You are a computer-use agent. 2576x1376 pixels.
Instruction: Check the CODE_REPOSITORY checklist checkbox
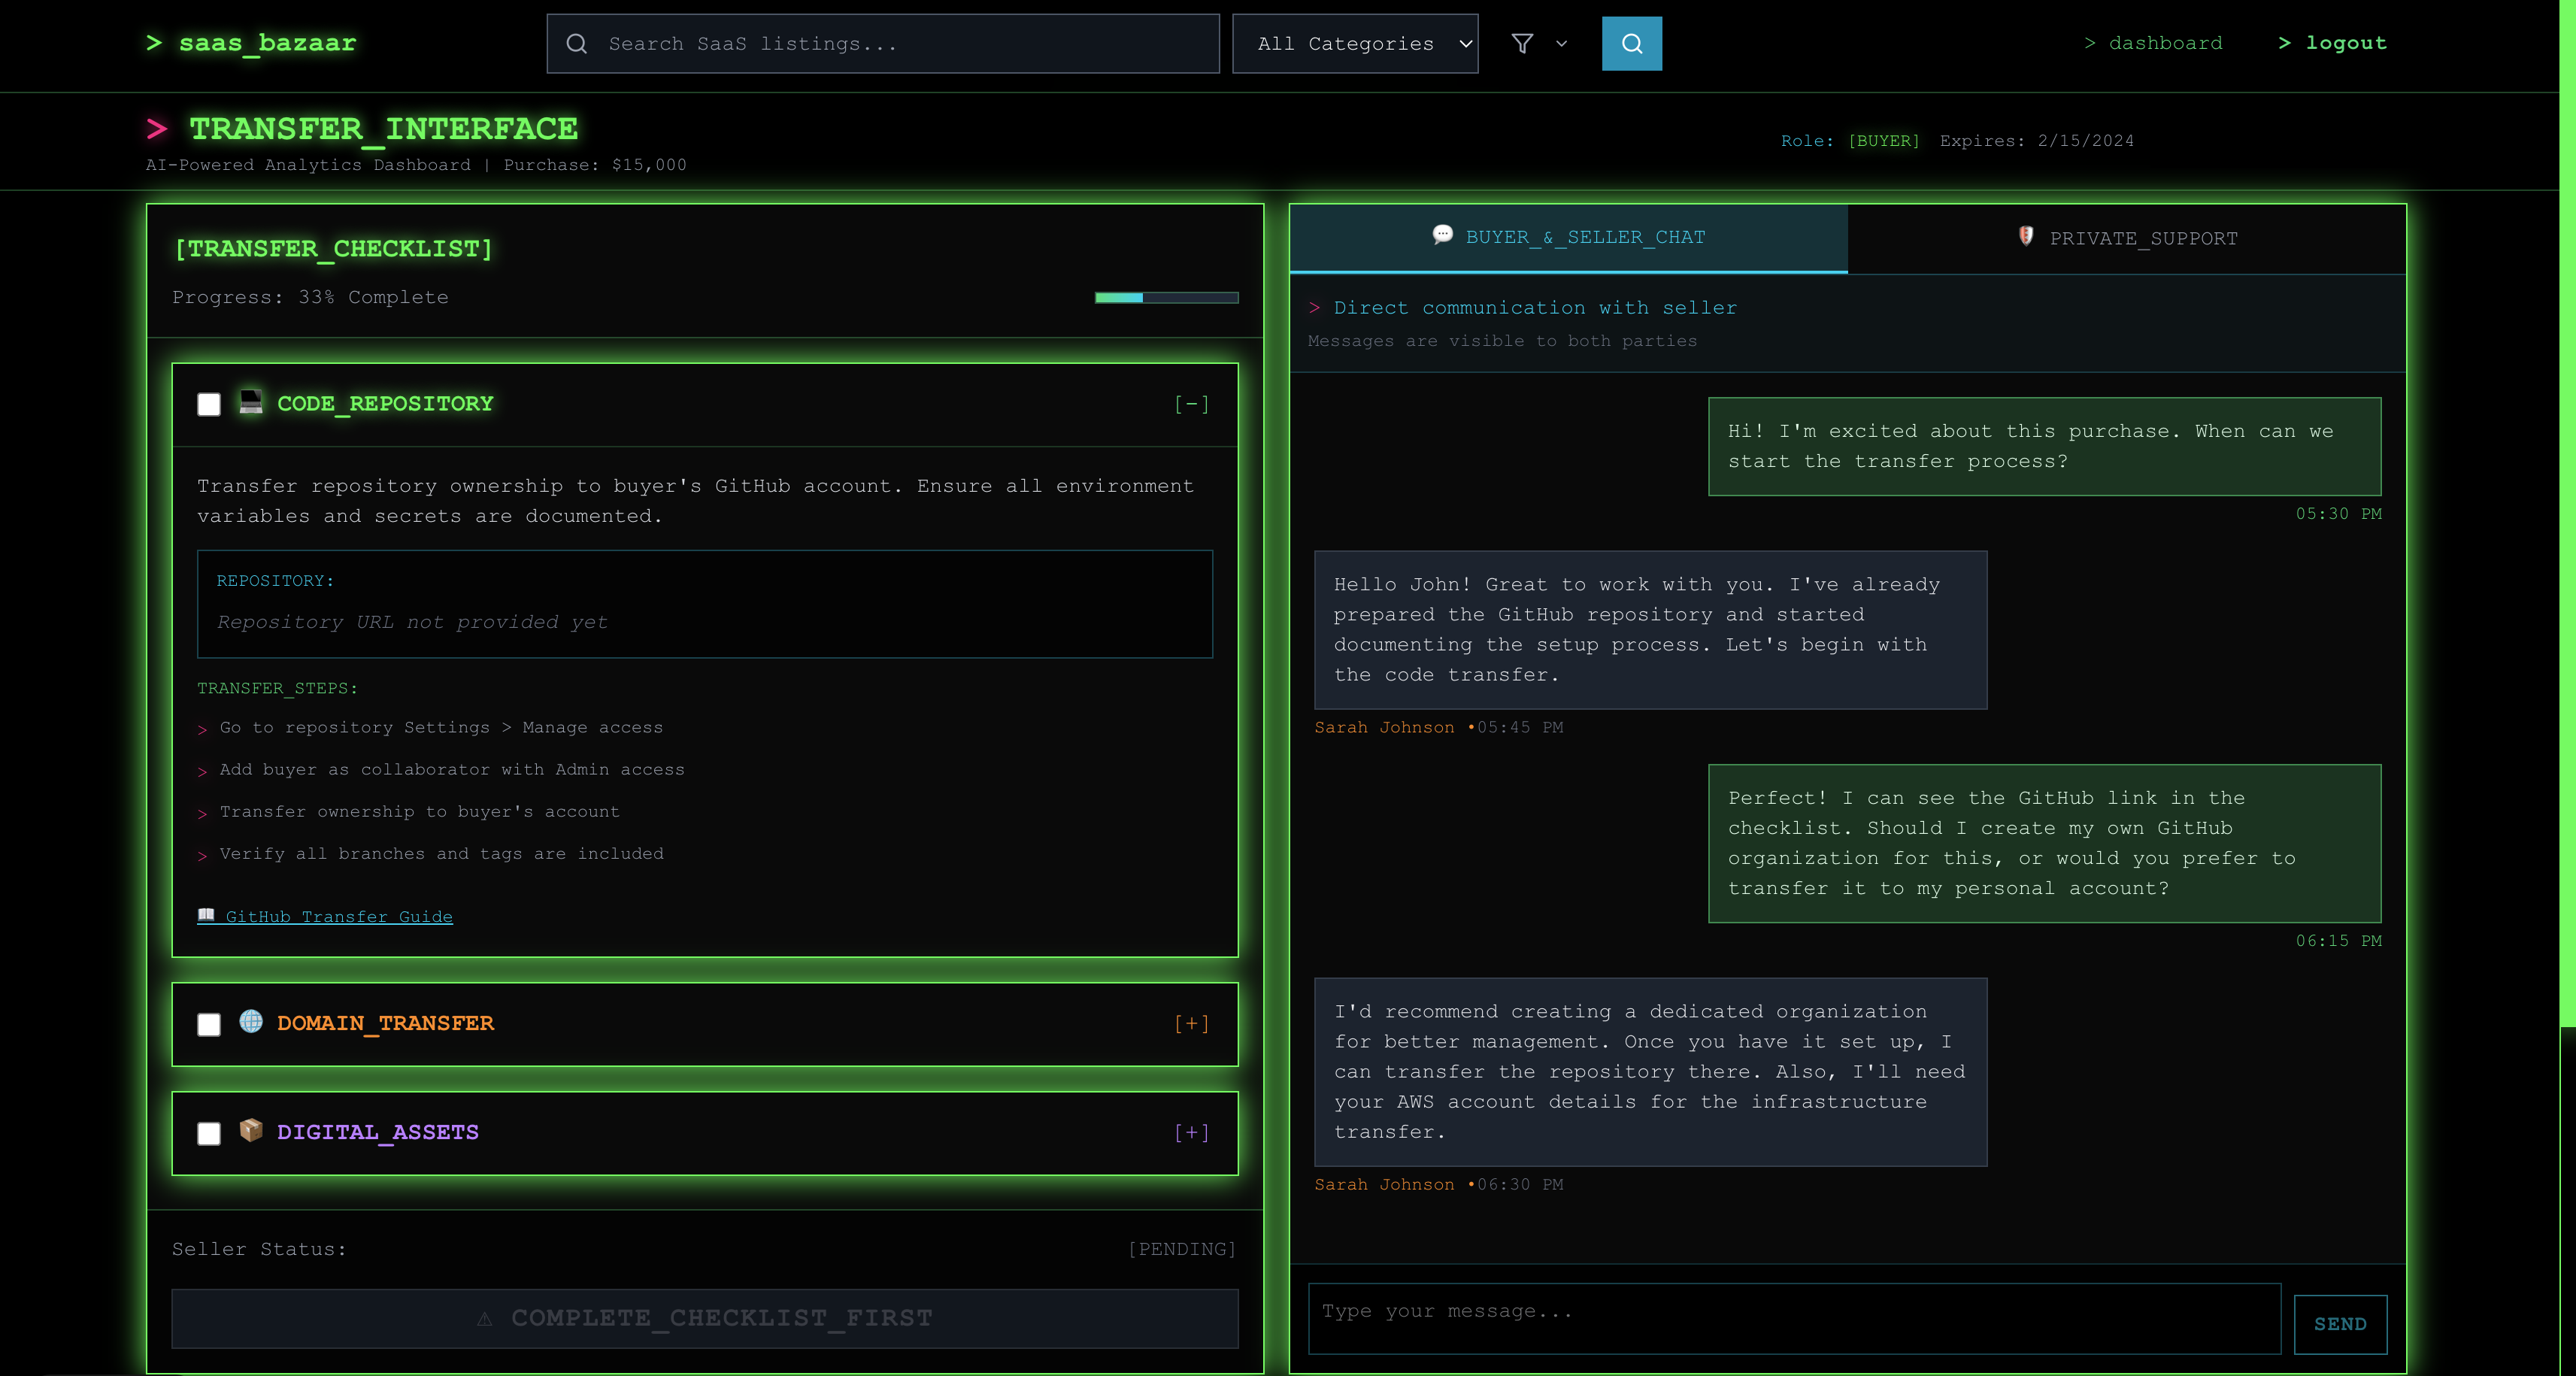pyautogui.click(x=209, y=405)
